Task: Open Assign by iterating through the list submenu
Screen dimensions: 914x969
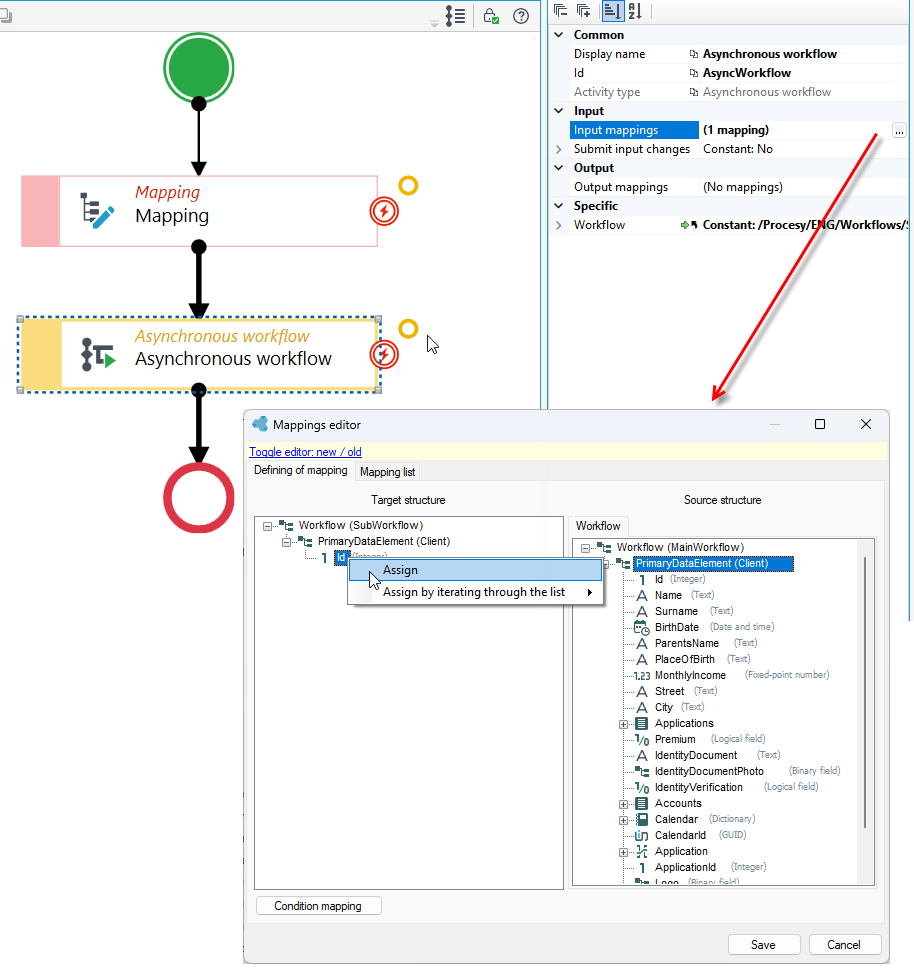Action: point(475,592)
